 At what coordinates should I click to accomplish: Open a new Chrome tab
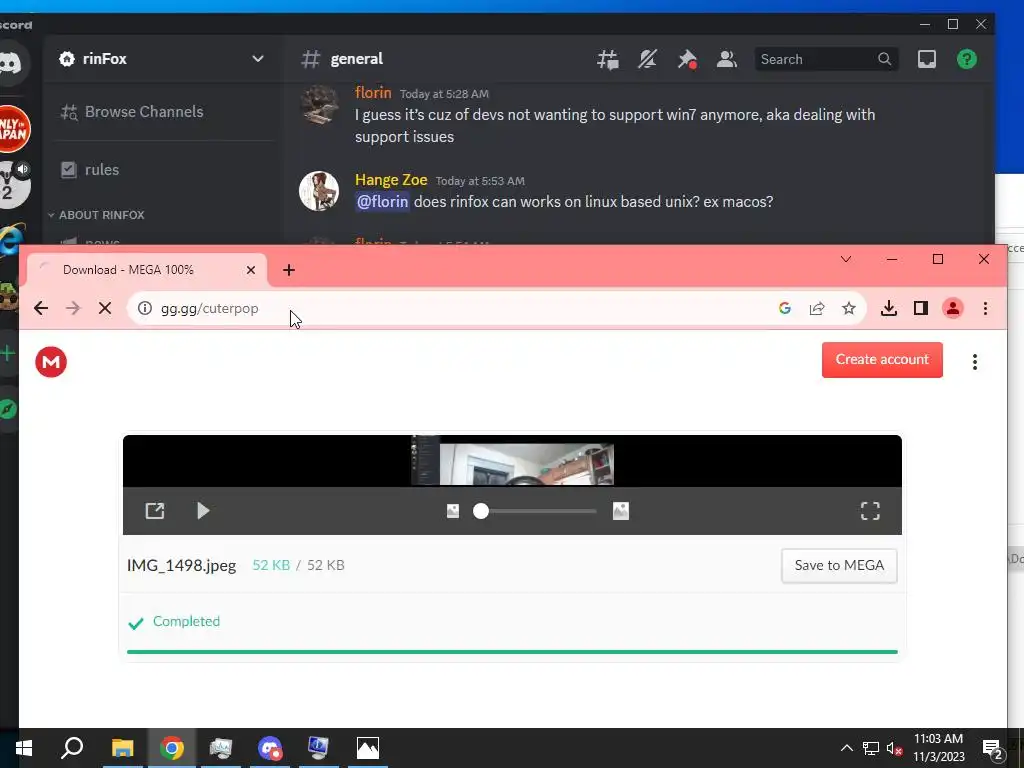289,270
